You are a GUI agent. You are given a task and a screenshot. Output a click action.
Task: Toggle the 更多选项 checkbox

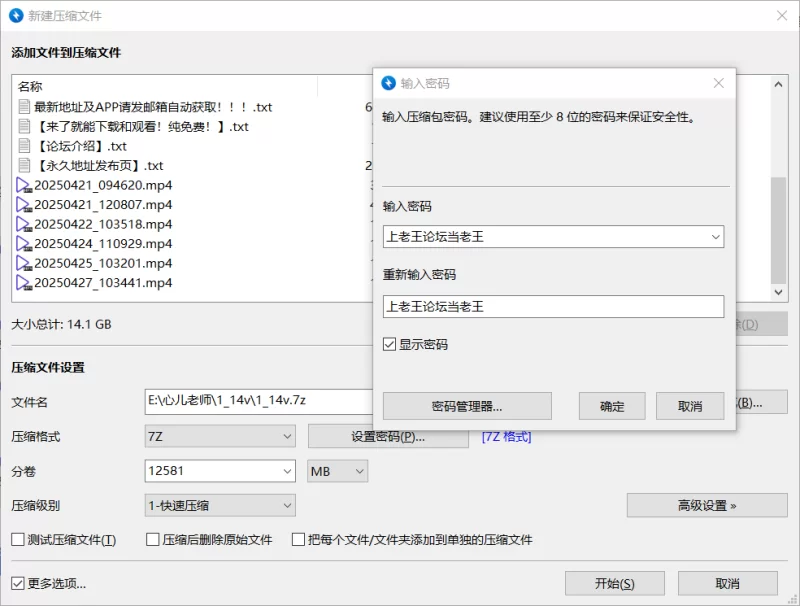pos(18,583)
